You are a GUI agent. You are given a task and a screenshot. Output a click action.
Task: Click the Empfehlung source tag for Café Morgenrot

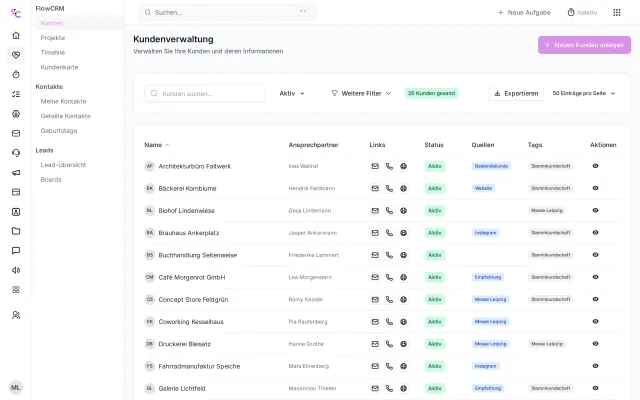tap(487, 277)
